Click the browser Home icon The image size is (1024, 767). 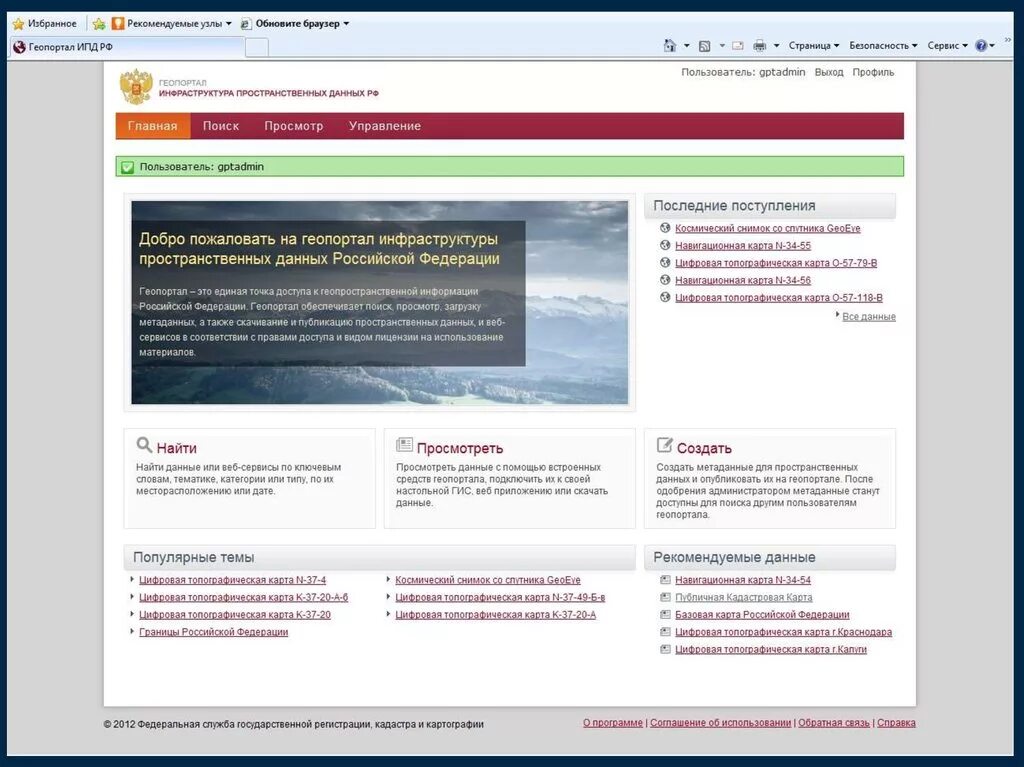669,45
